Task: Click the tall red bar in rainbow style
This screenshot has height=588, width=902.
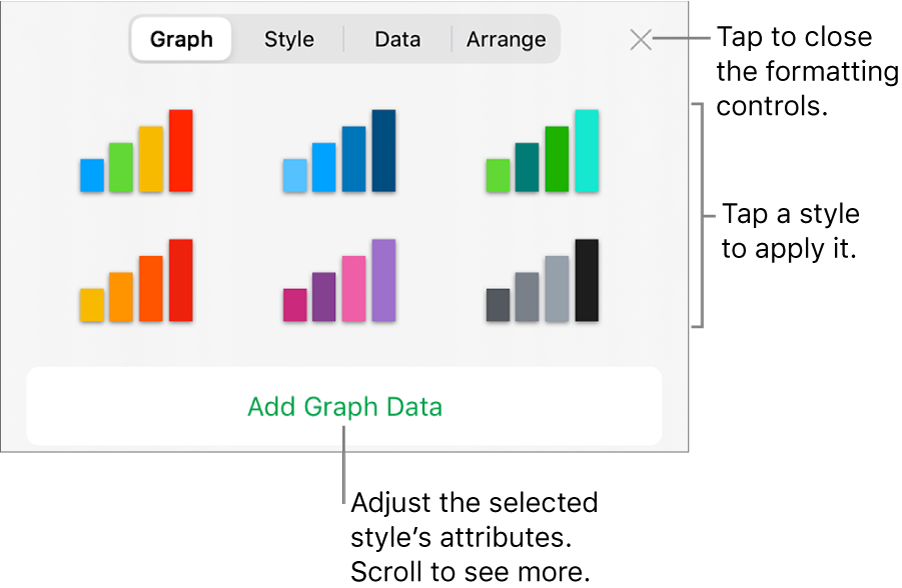Action: 180,151
